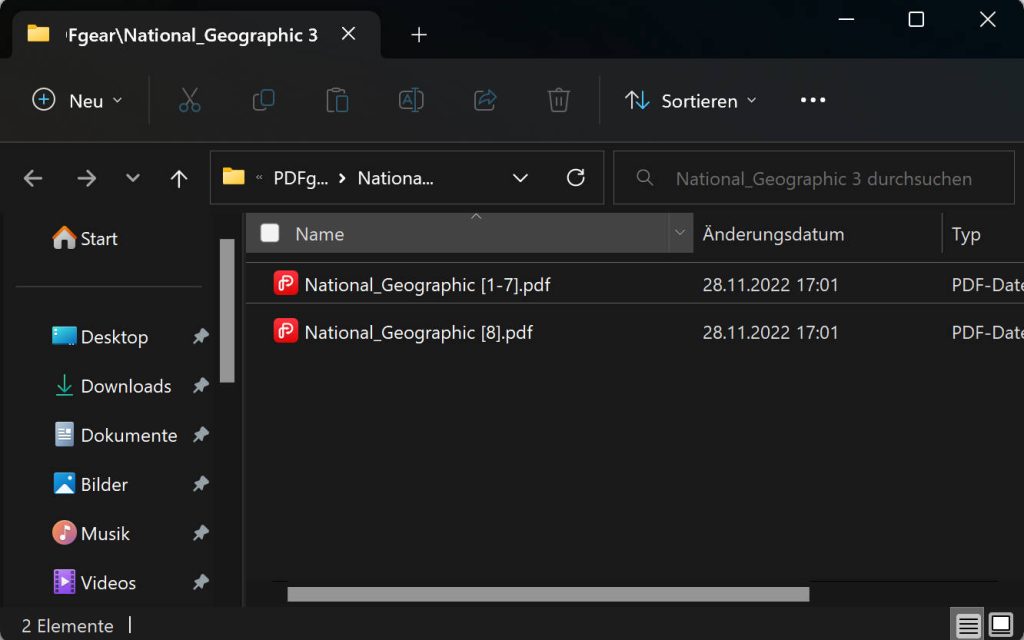Viewport: 1024px width, 640px height.
Task: Click the Paste icon
Action: coord(337,100)
